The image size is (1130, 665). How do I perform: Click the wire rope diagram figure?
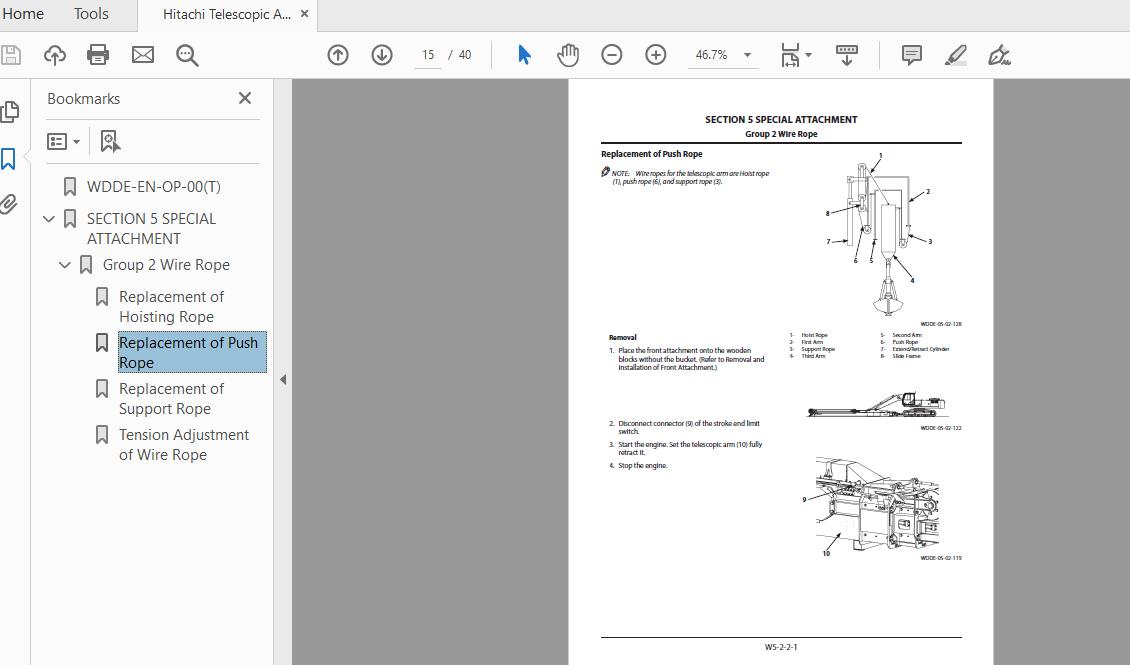click(878, 234)
